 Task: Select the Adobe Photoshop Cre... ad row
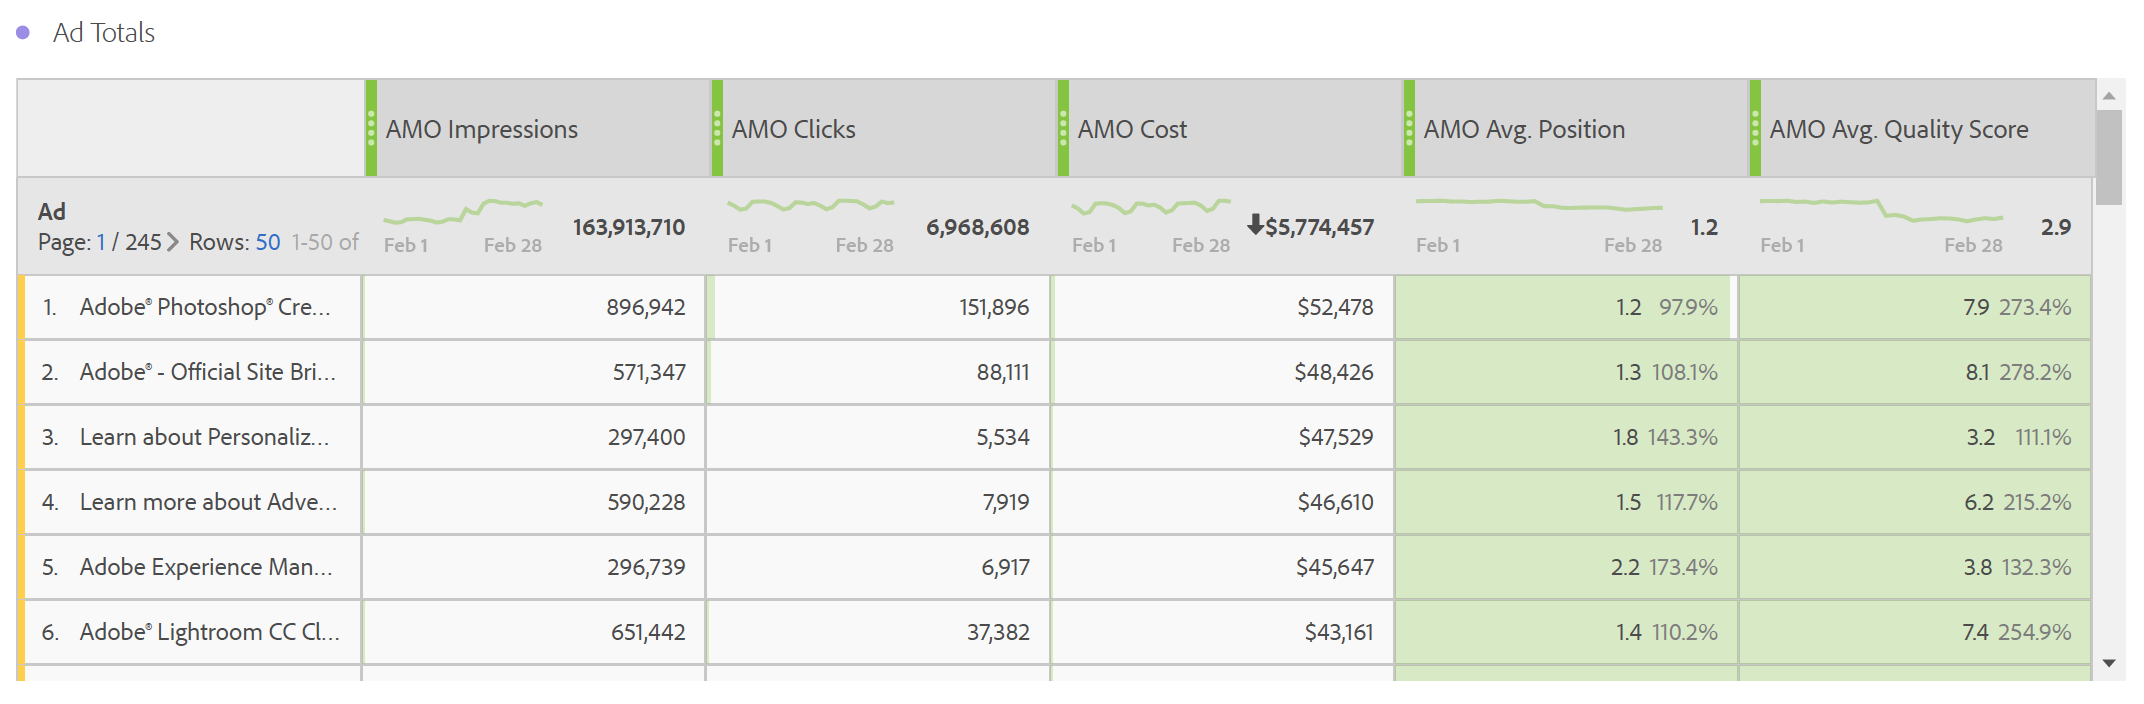pyautogui.click(x=204, y=307)
